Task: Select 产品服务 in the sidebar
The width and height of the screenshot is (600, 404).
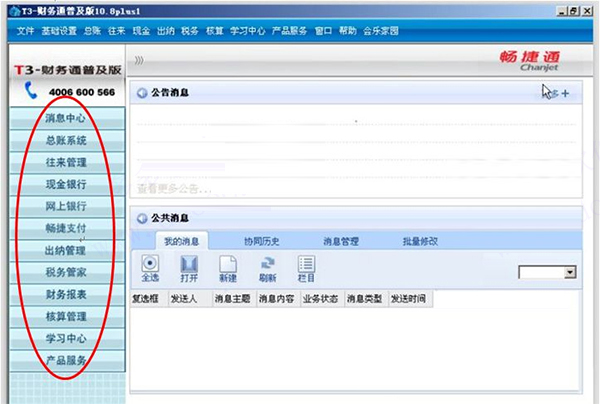Action: (67, 360)
